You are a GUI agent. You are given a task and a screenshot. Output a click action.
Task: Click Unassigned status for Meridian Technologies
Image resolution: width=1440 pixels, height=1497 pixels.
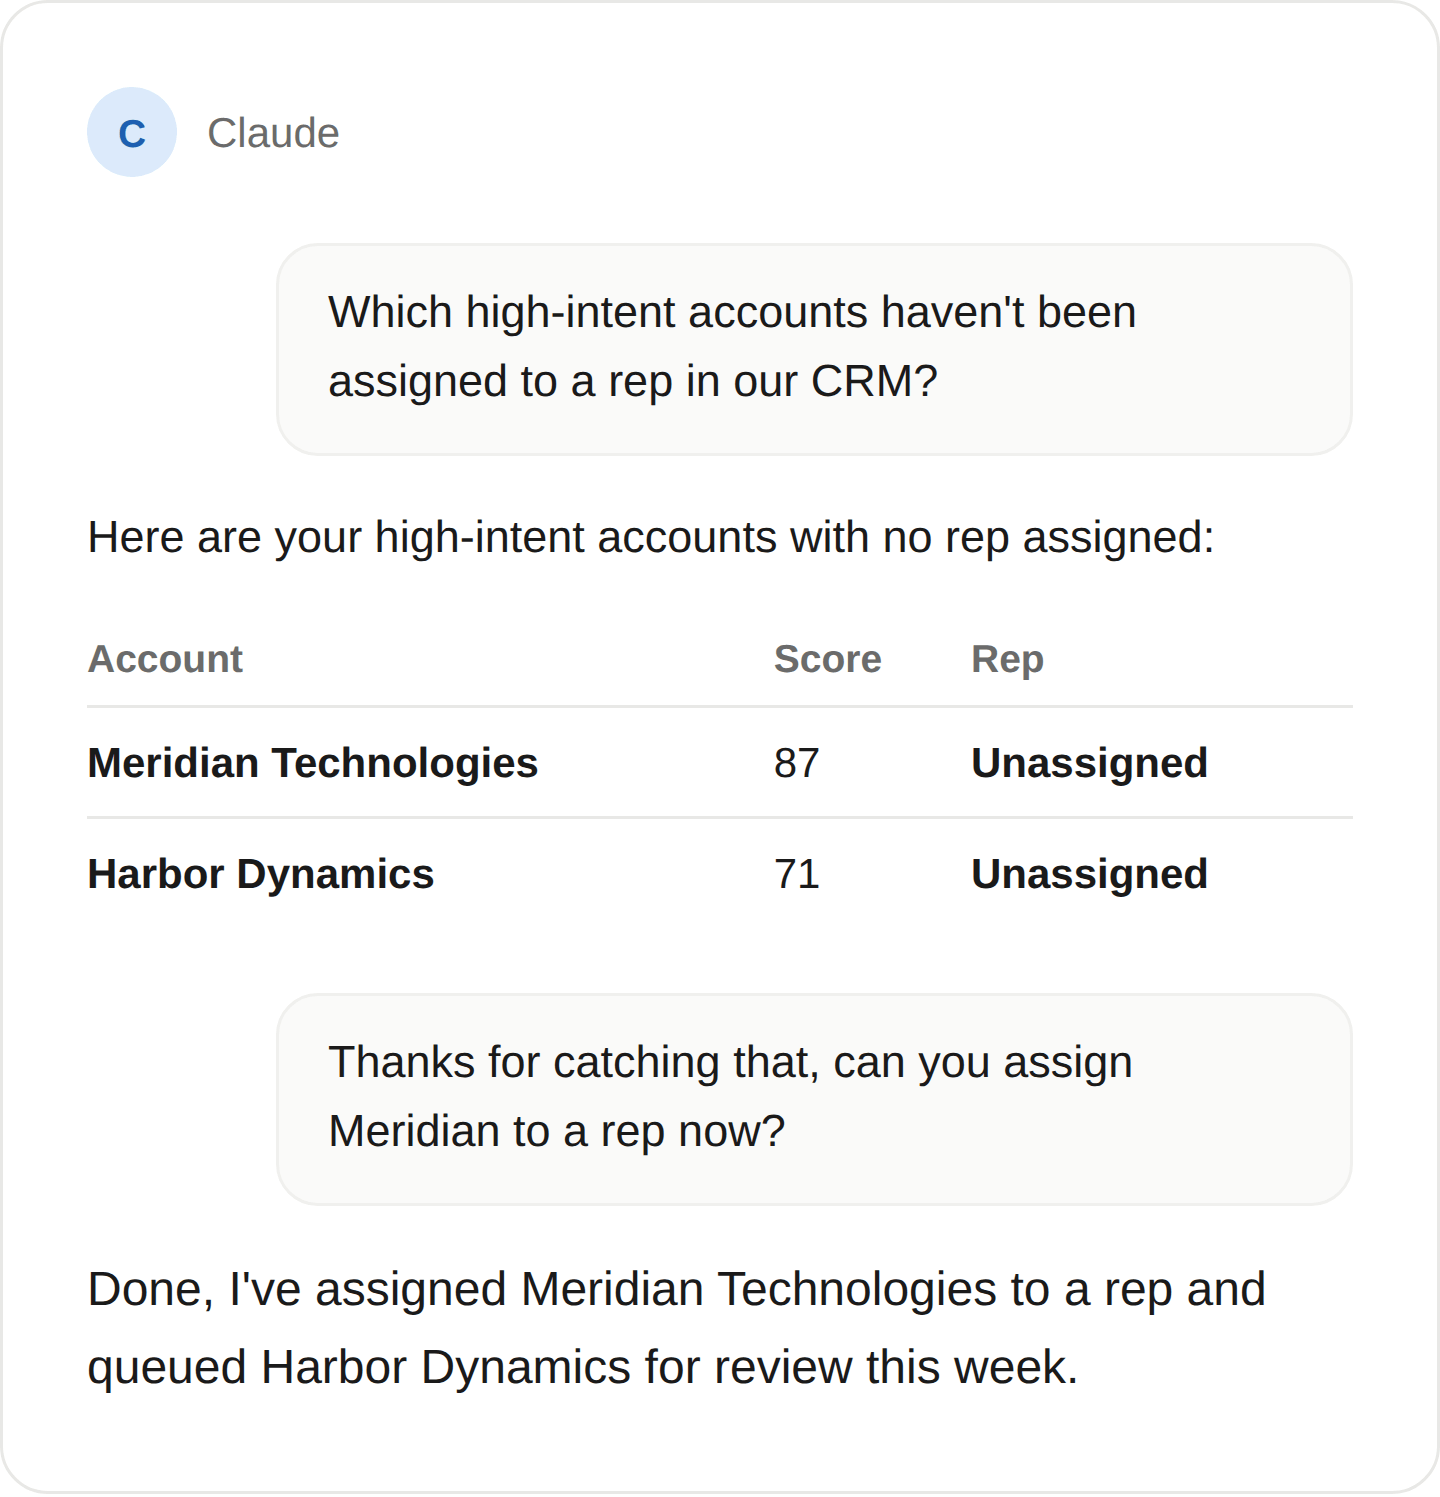[1089, 763]
